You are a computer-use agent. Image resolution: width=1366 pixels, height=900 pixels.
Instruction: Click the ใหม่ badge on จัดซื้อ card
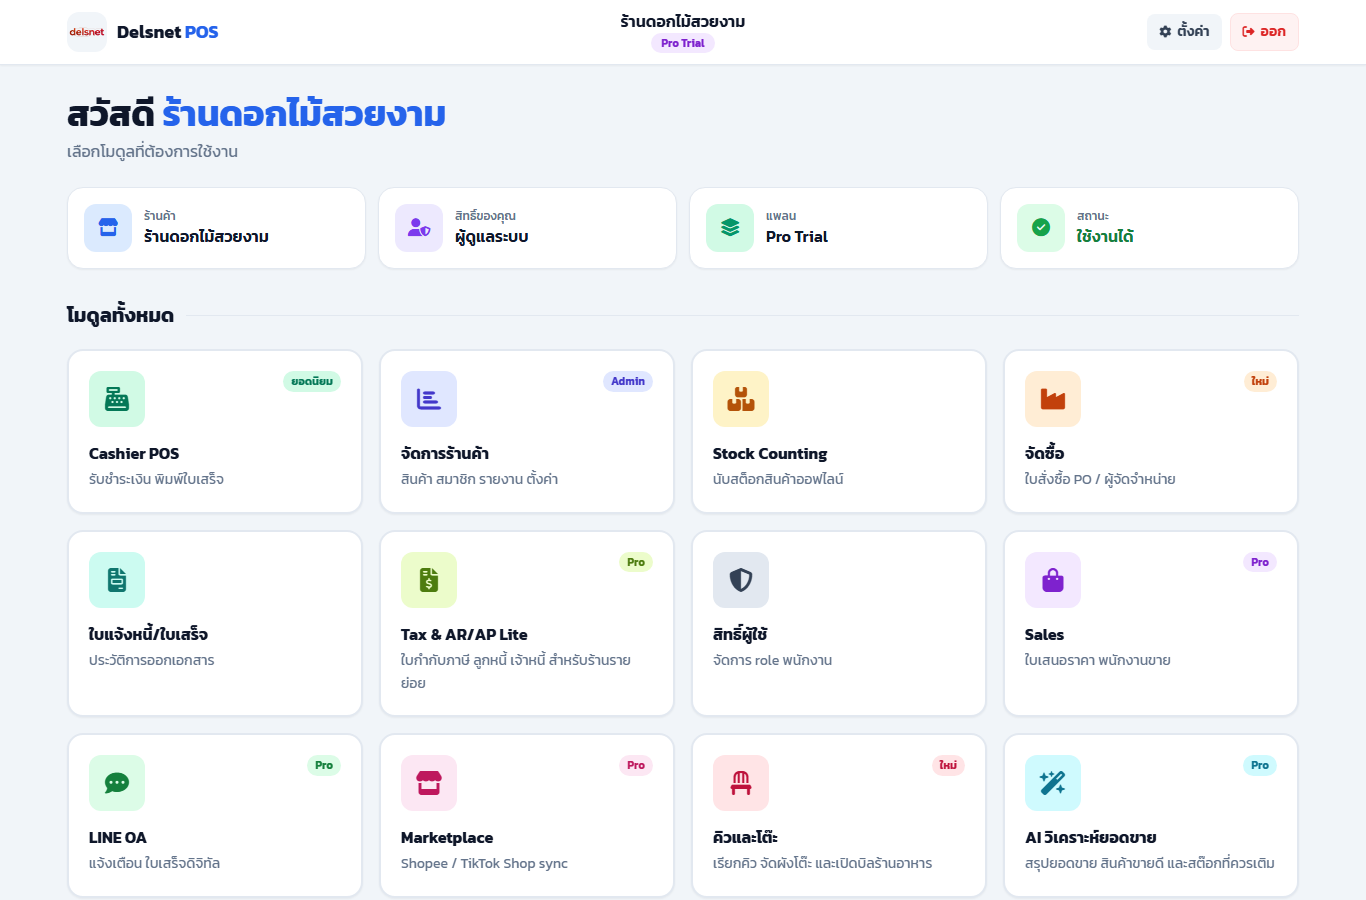pos(1260,381)
